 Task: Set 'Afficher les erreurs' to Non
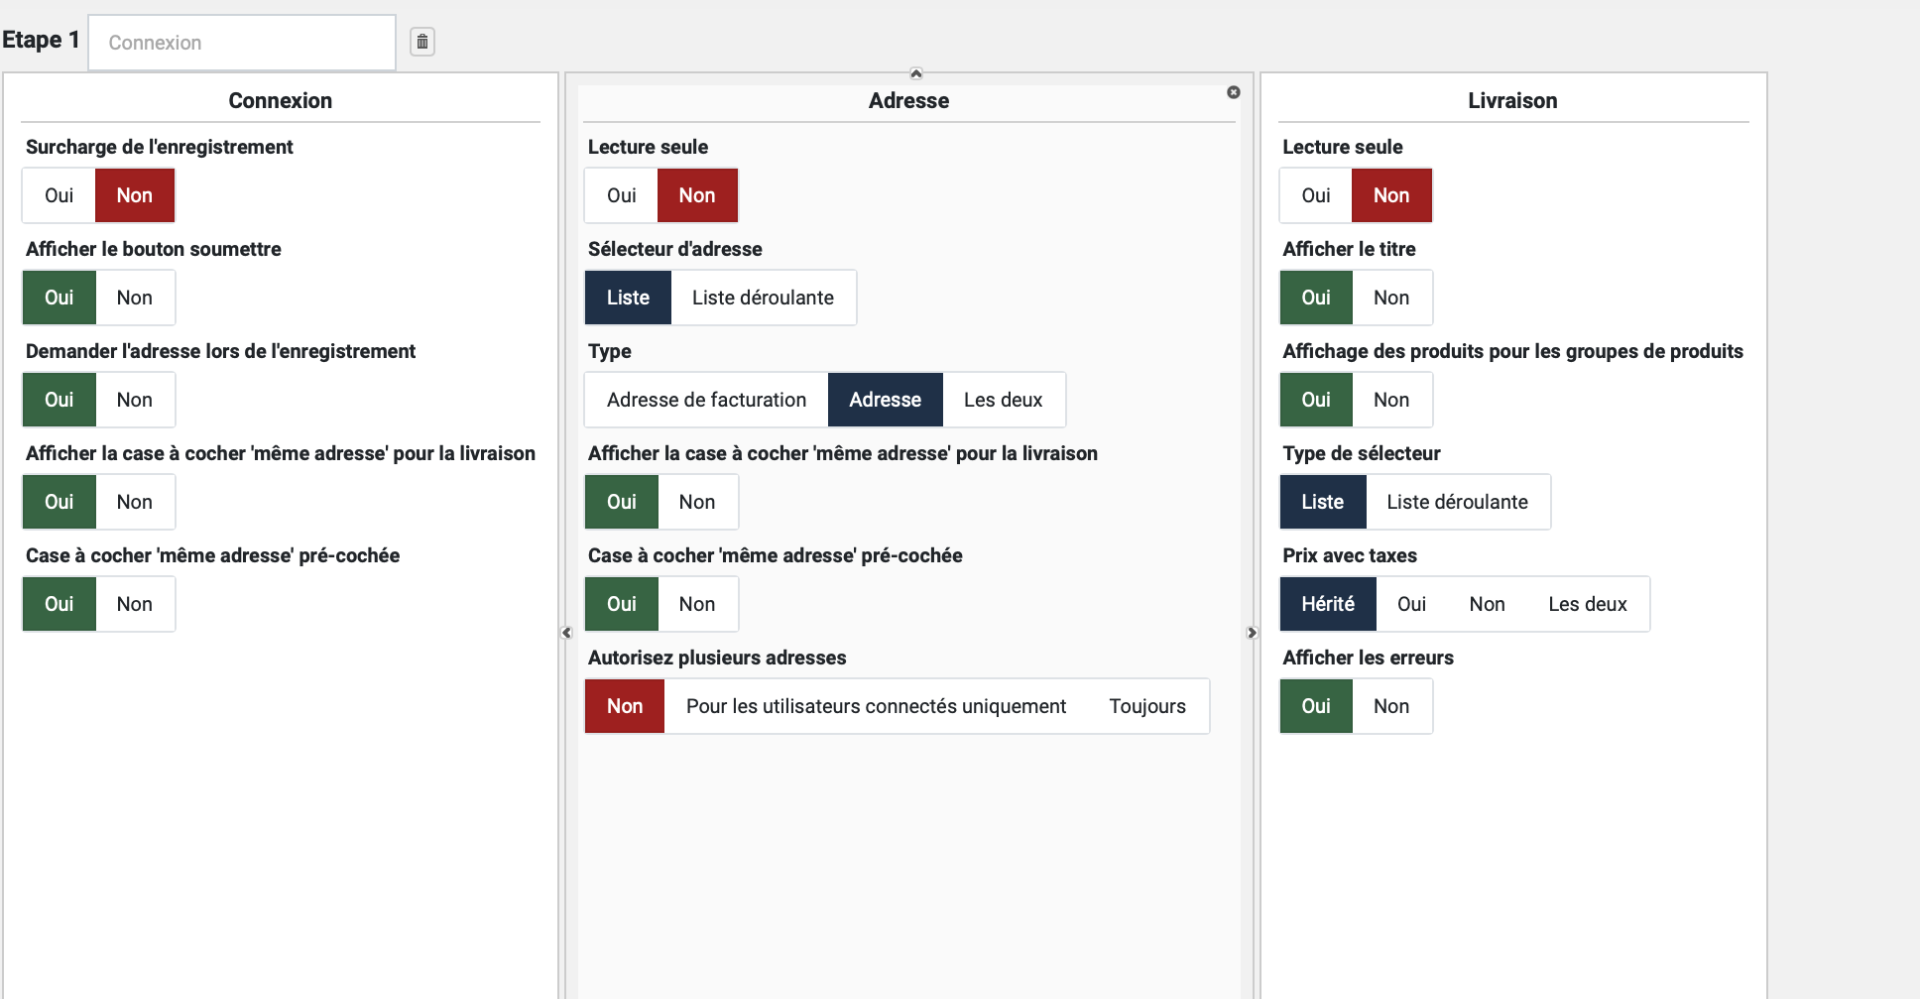point(1390,706)
